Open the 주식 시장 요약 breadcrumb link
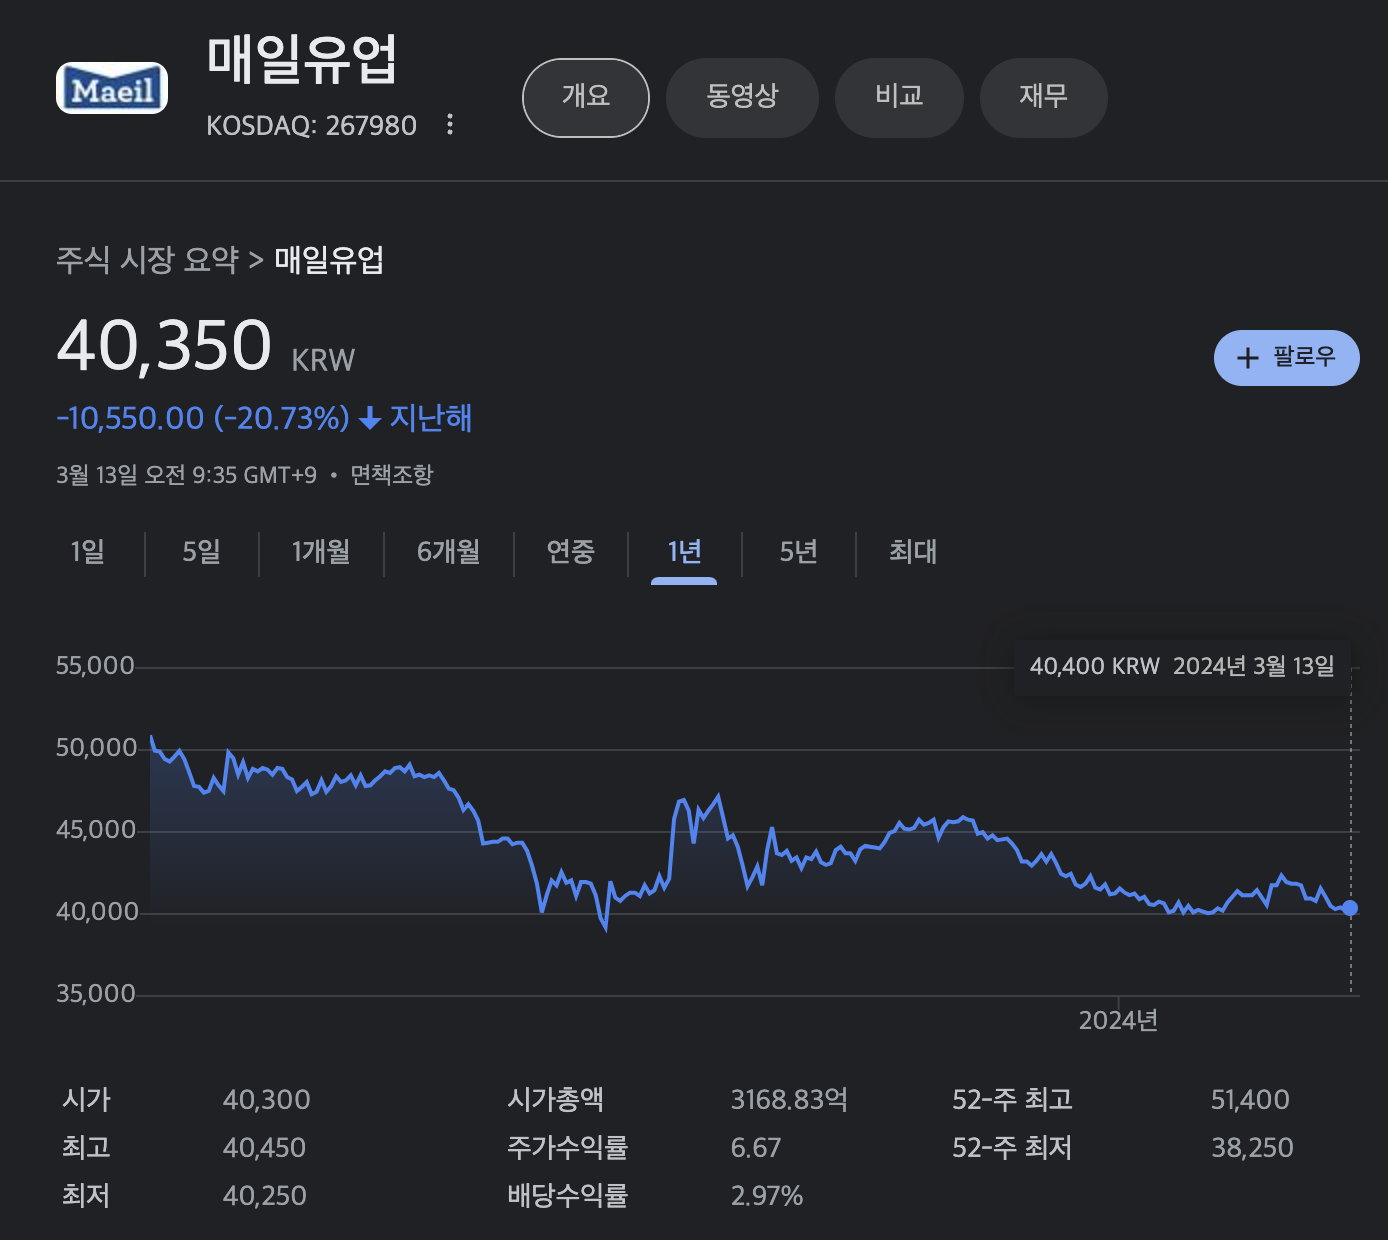 click(x=147, y=260)
